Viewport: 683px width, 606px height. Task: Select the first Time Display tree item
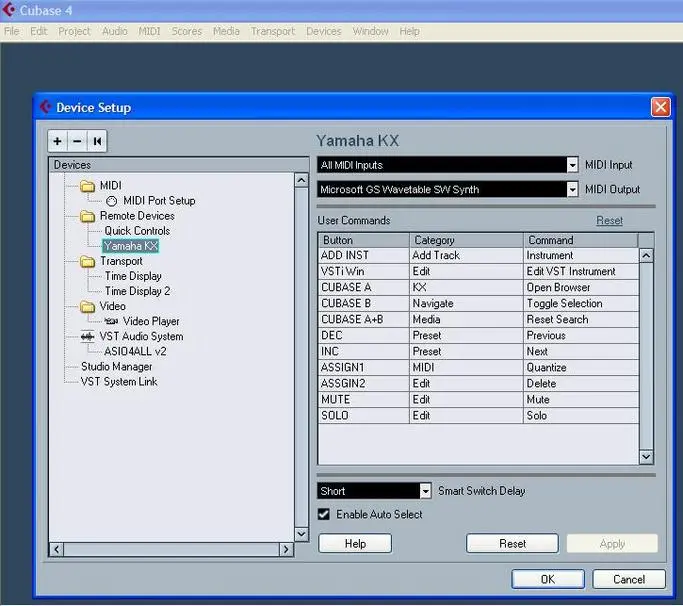point(133,276)
